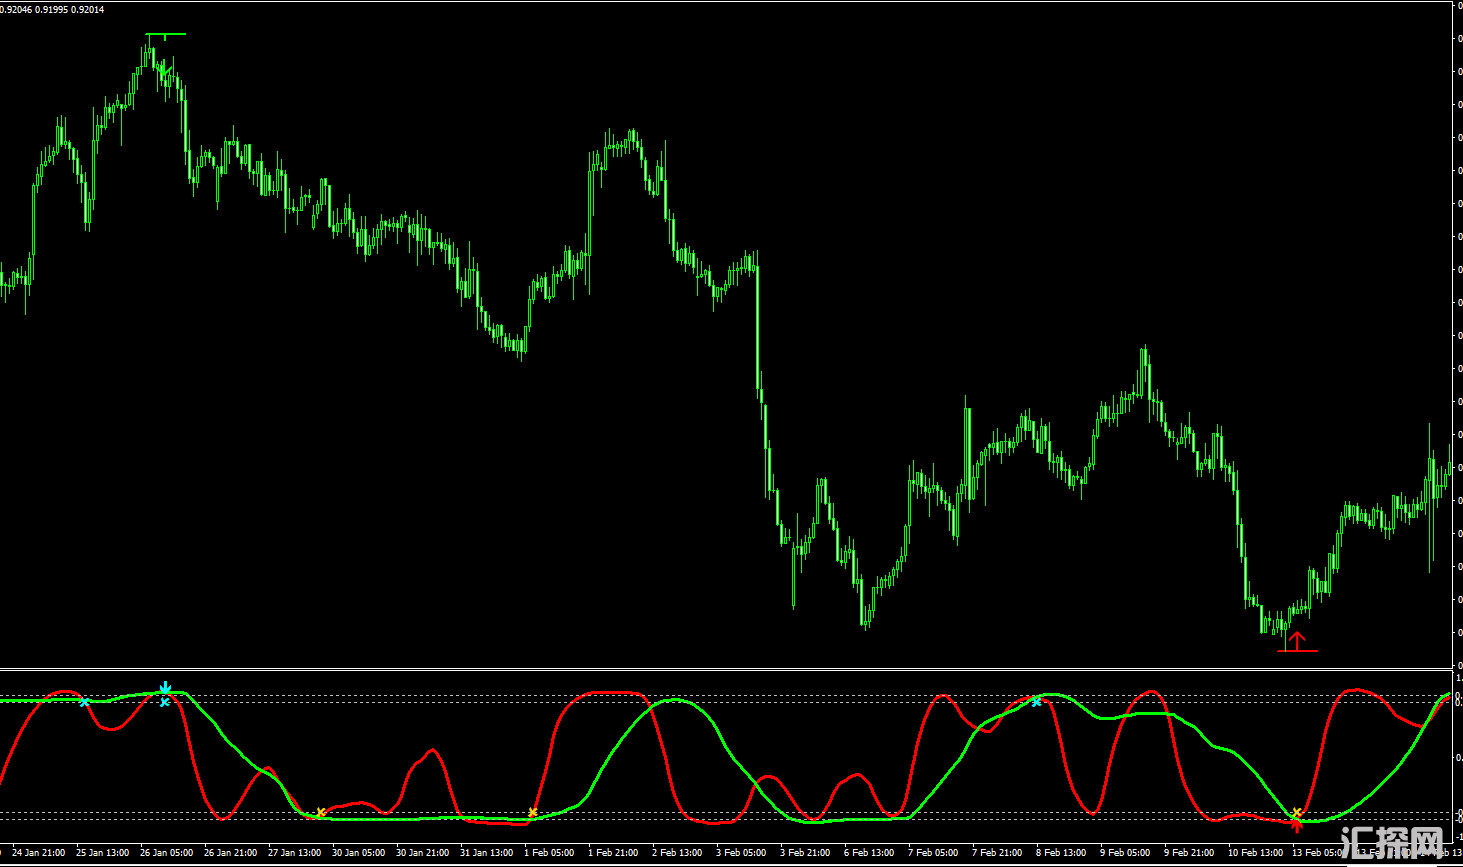This screenshot has width=1463, height=867.
Task: Click the yellow cross marker near 13 Feb 05:00
Action: click(x=1297, y=812)
